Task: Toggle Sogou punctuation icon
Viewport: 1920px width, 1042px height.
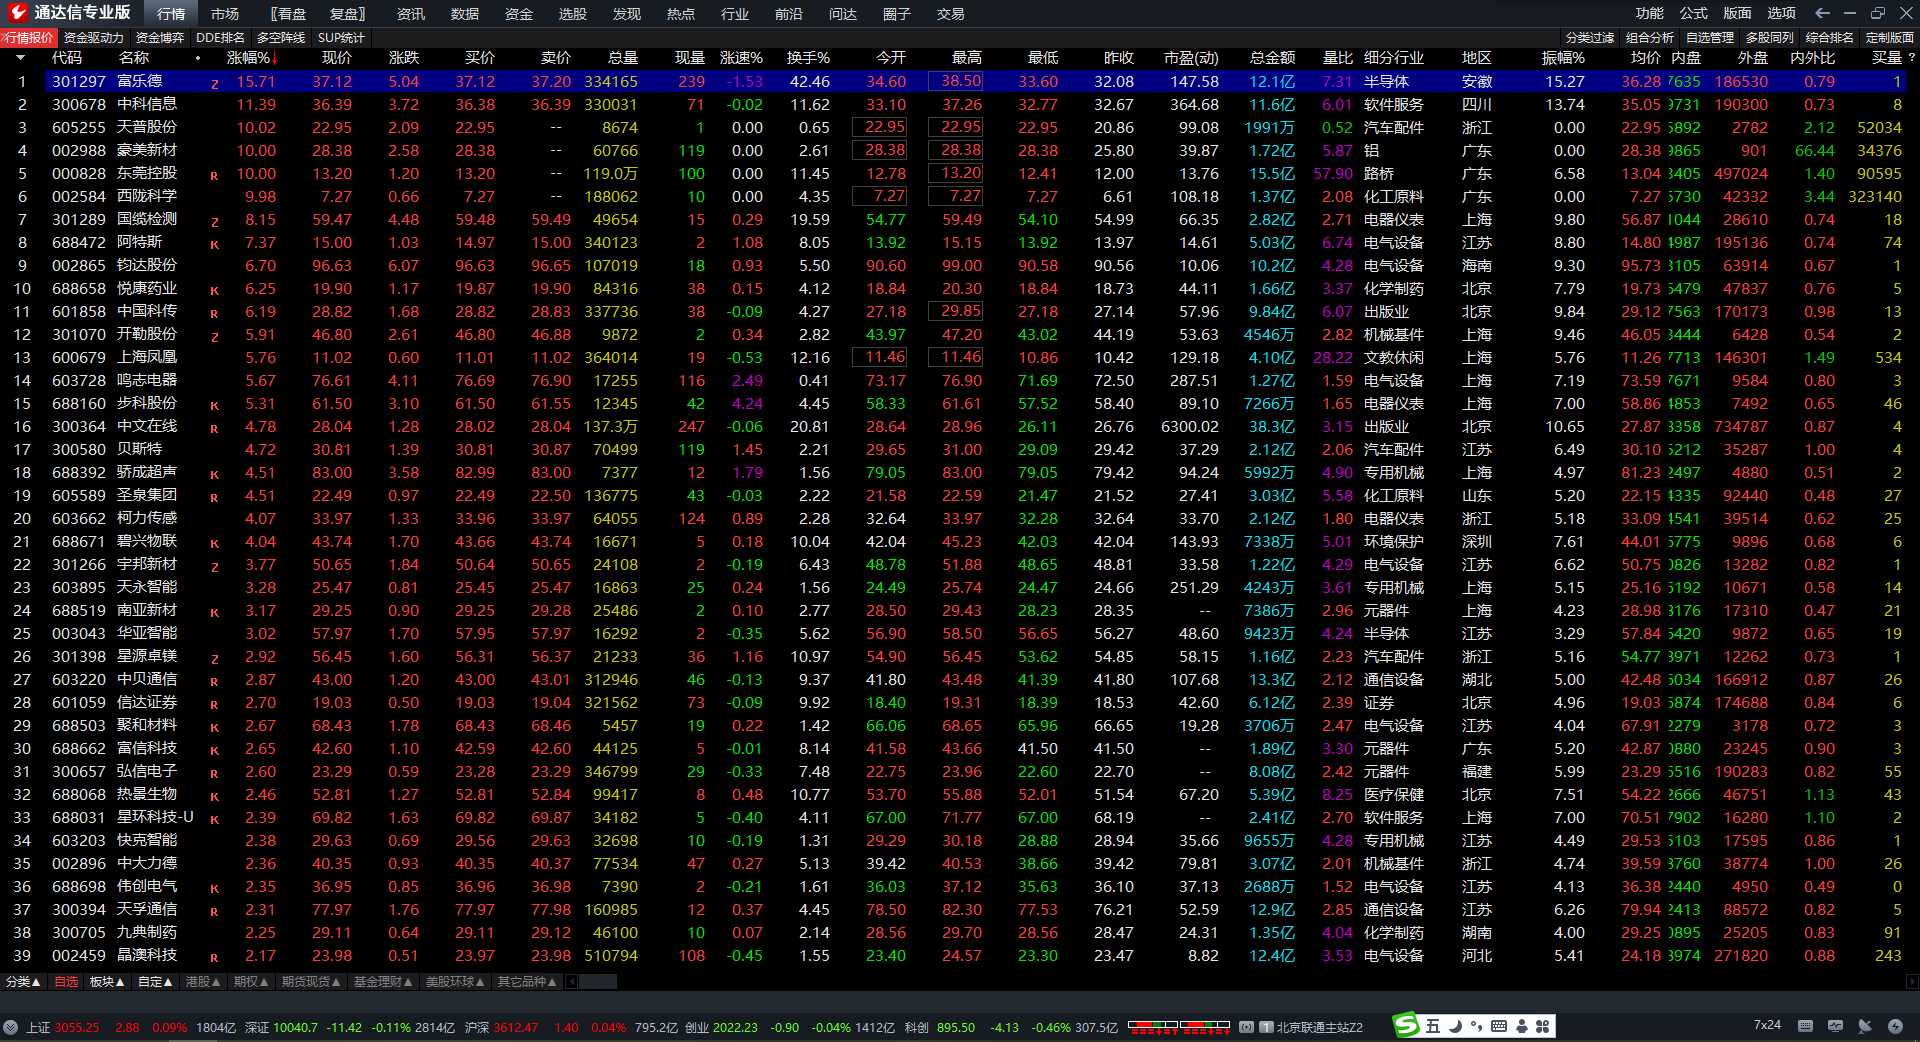Action: (x=1477, y=1026)
